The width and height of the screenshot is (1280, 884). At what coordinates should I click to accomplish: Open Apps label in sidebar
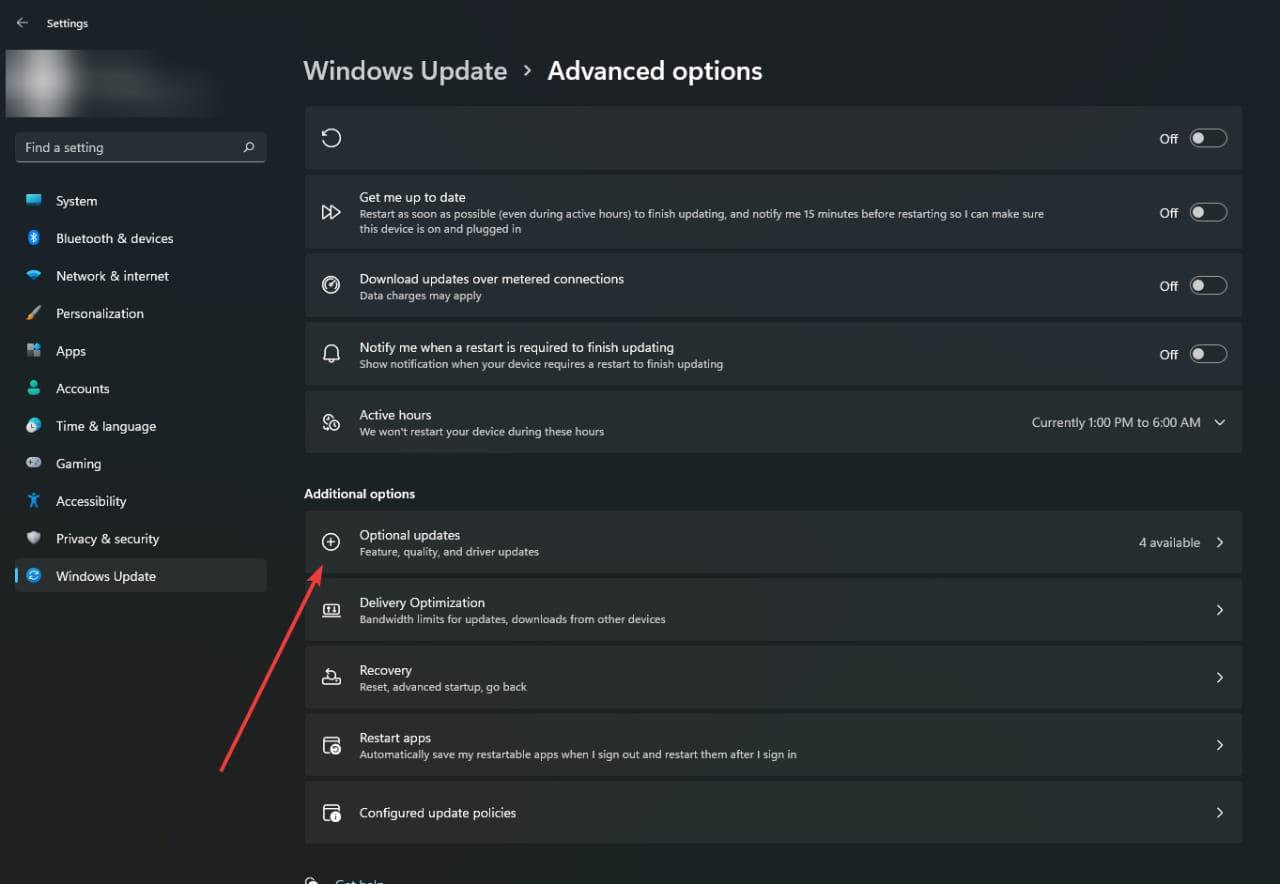click(71, 351)
